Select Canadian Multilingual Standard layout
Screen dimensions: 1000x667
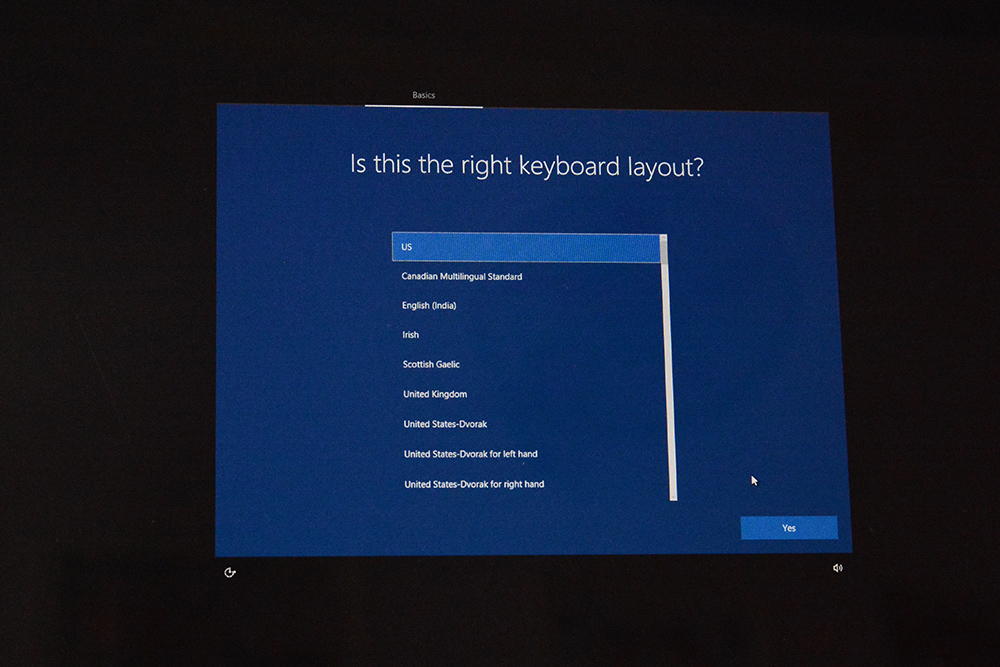coord(462,276)
